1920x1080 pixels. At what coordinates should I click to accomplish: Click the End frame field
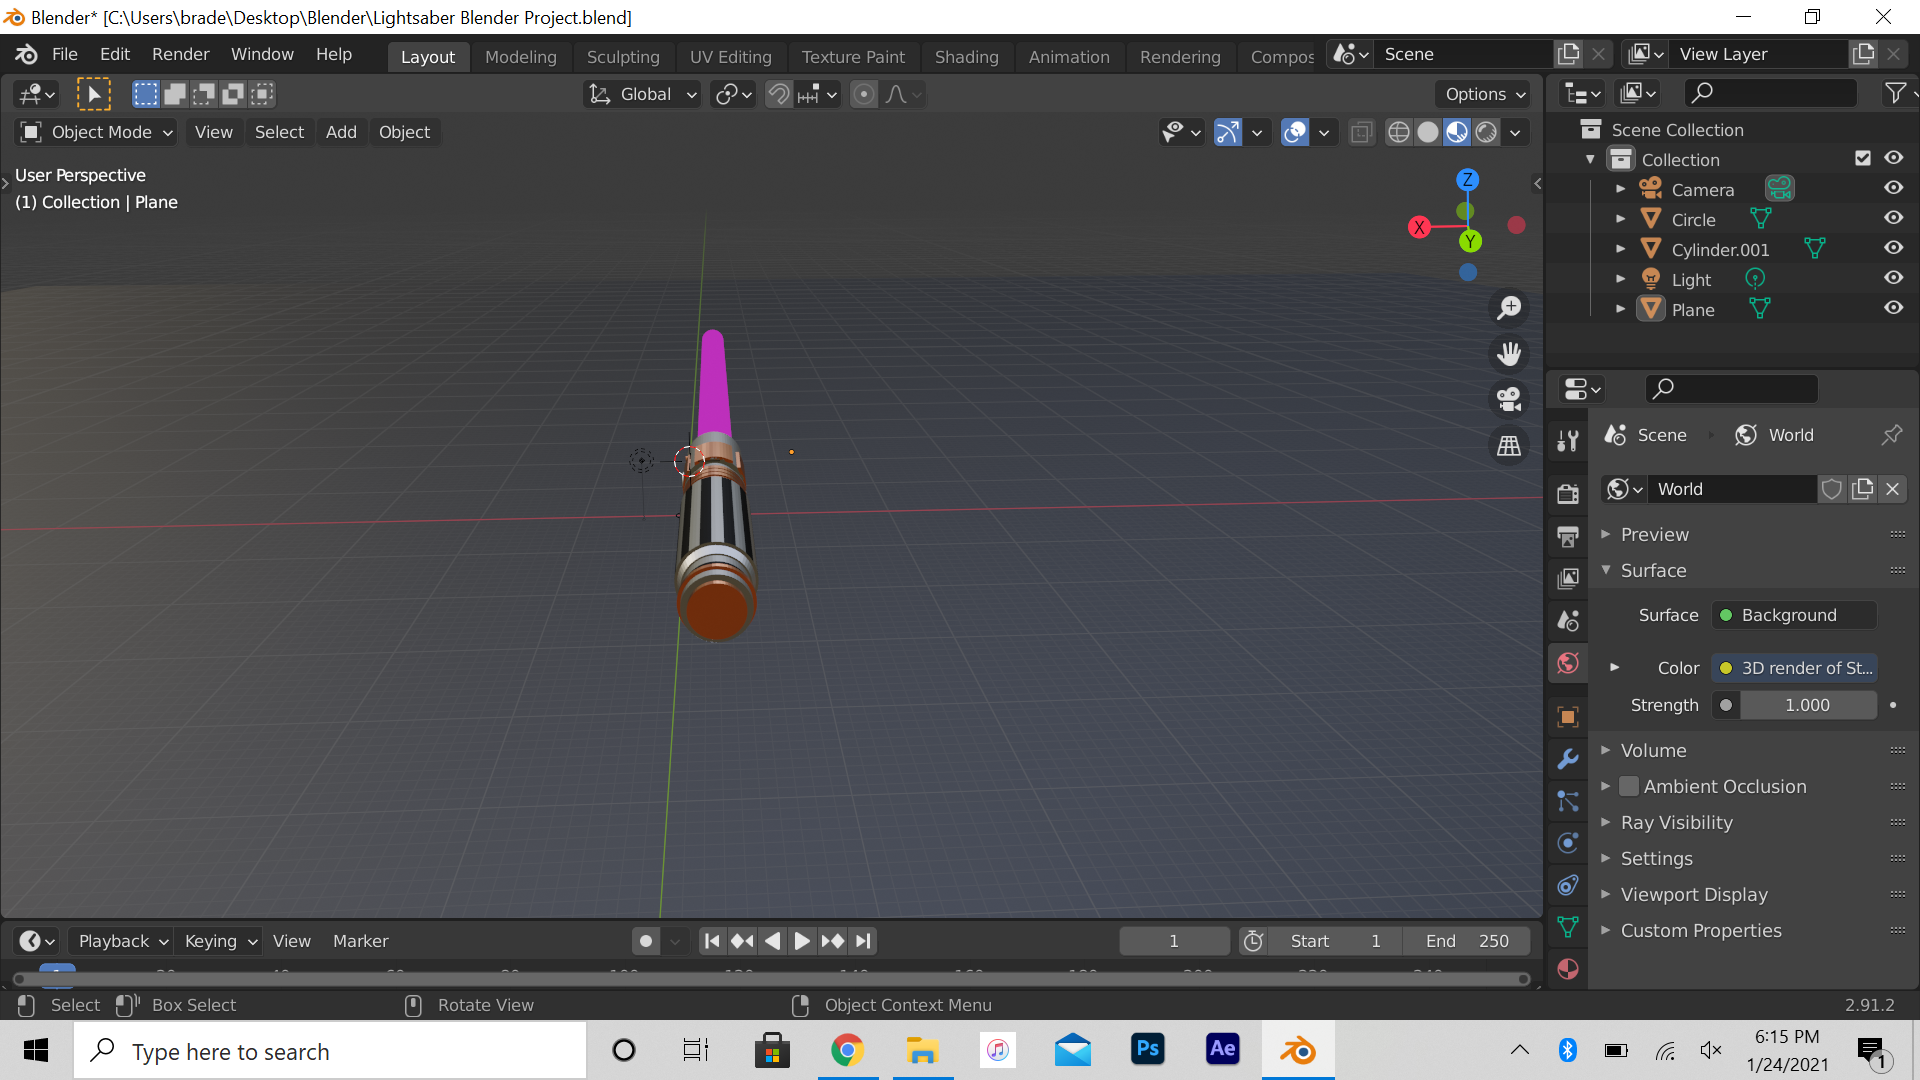(1465, 941)
